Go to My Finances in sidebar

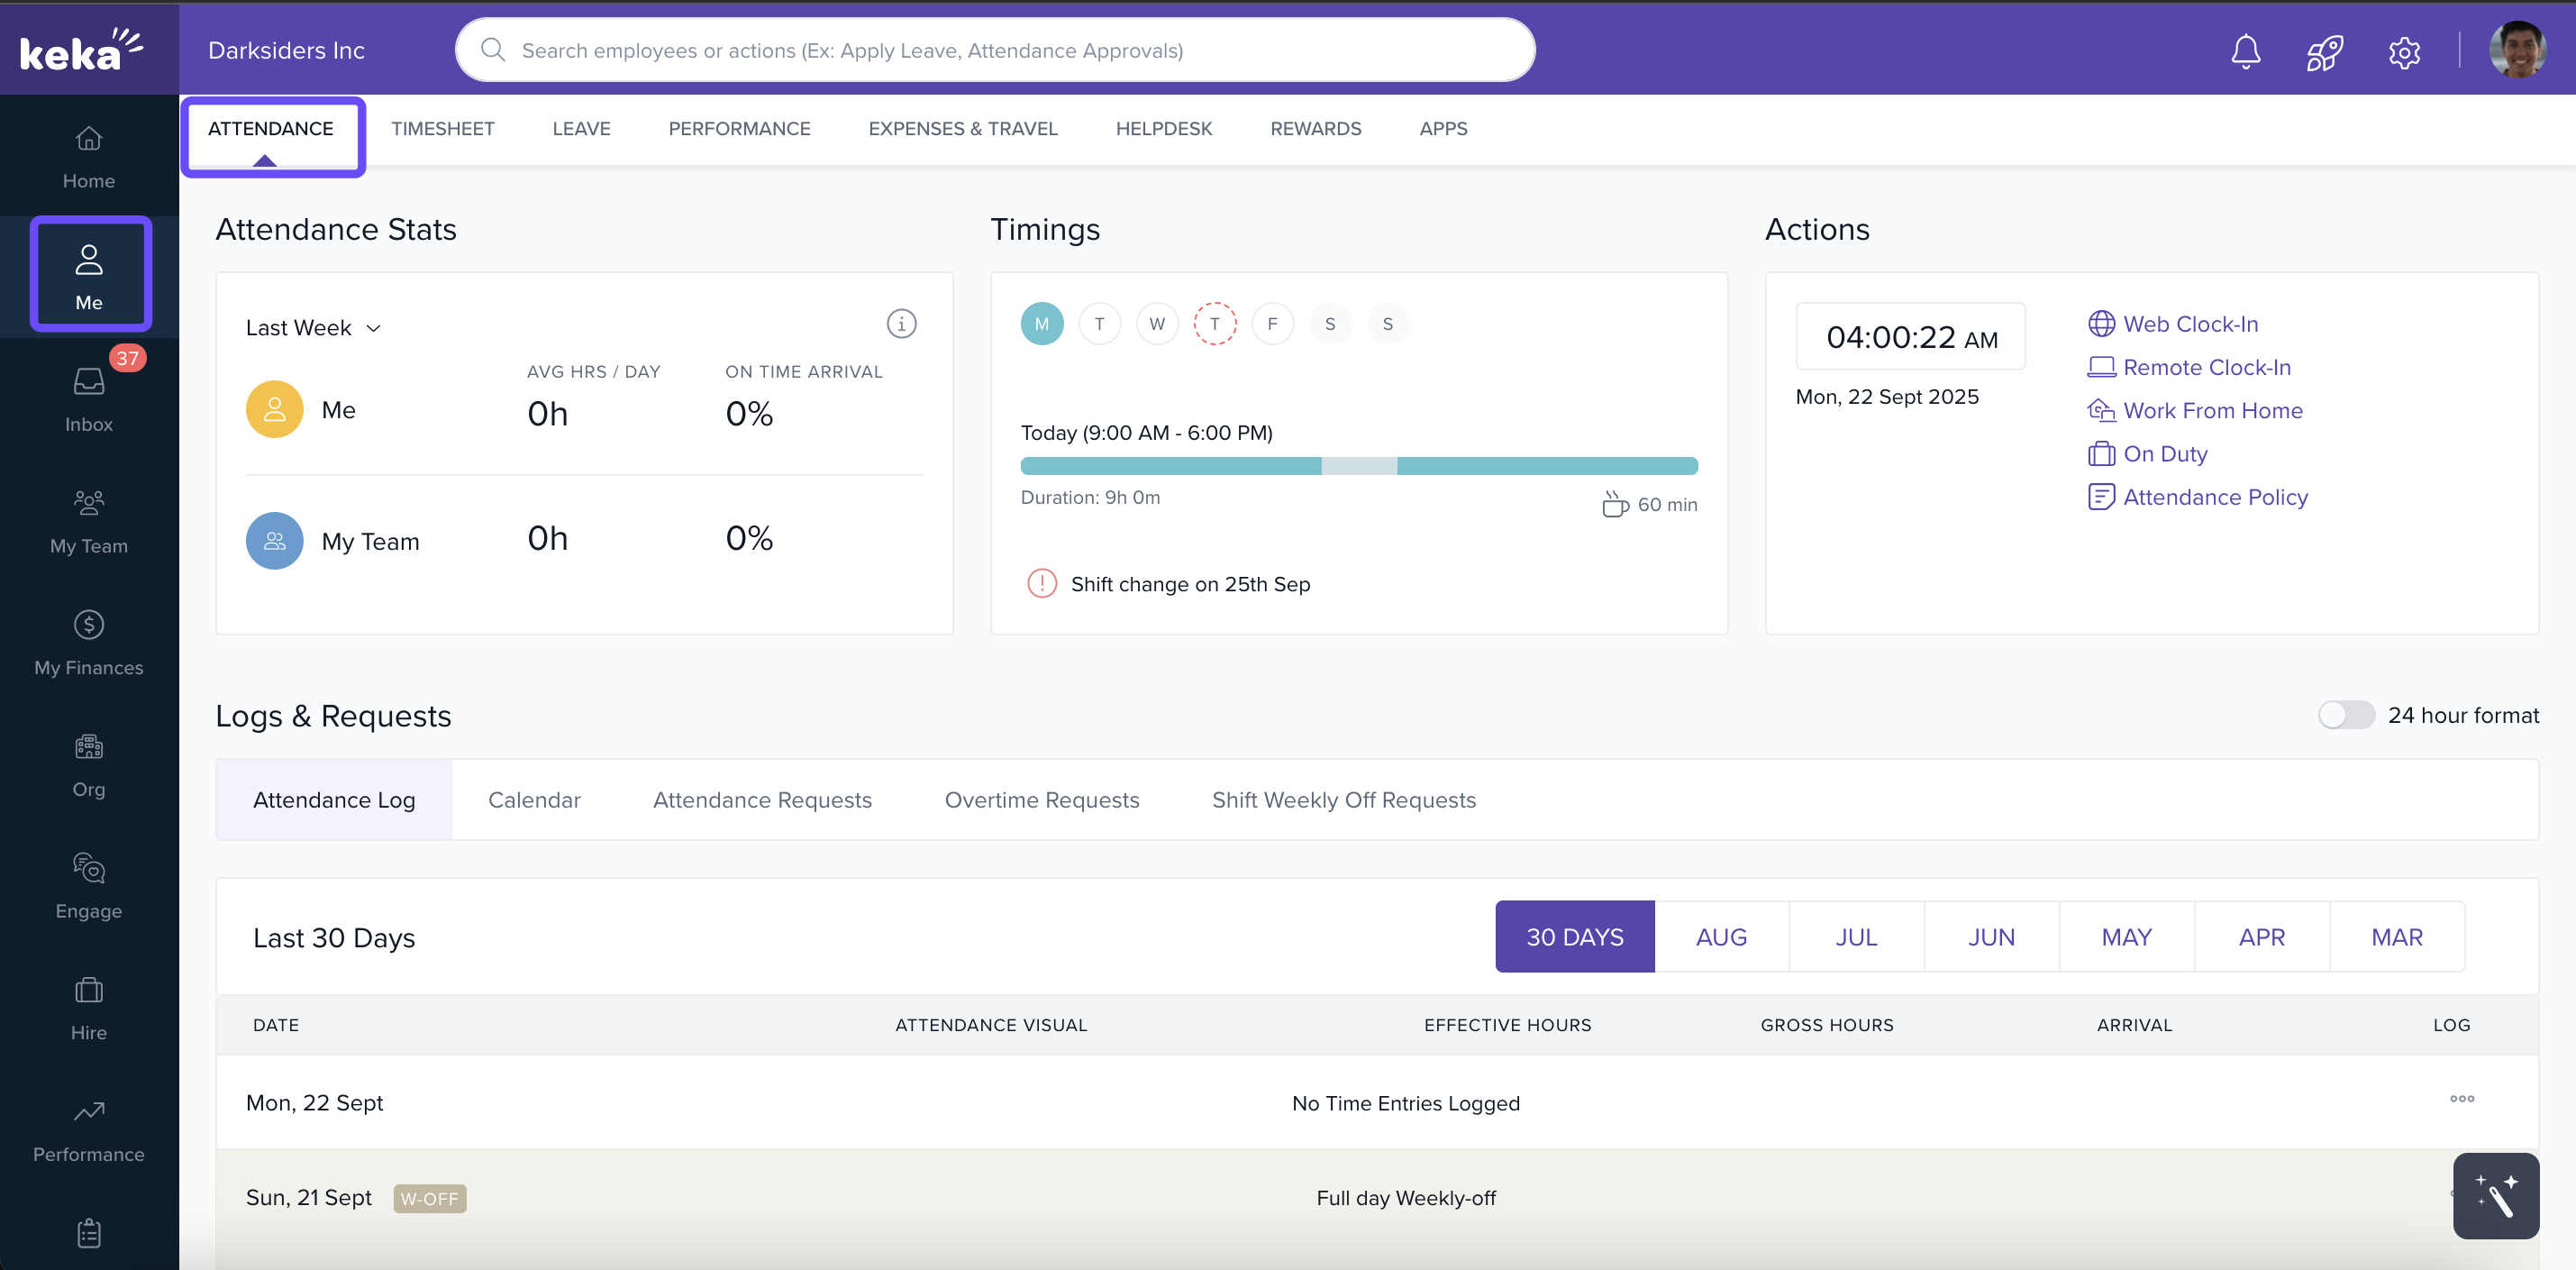(89, 642)
